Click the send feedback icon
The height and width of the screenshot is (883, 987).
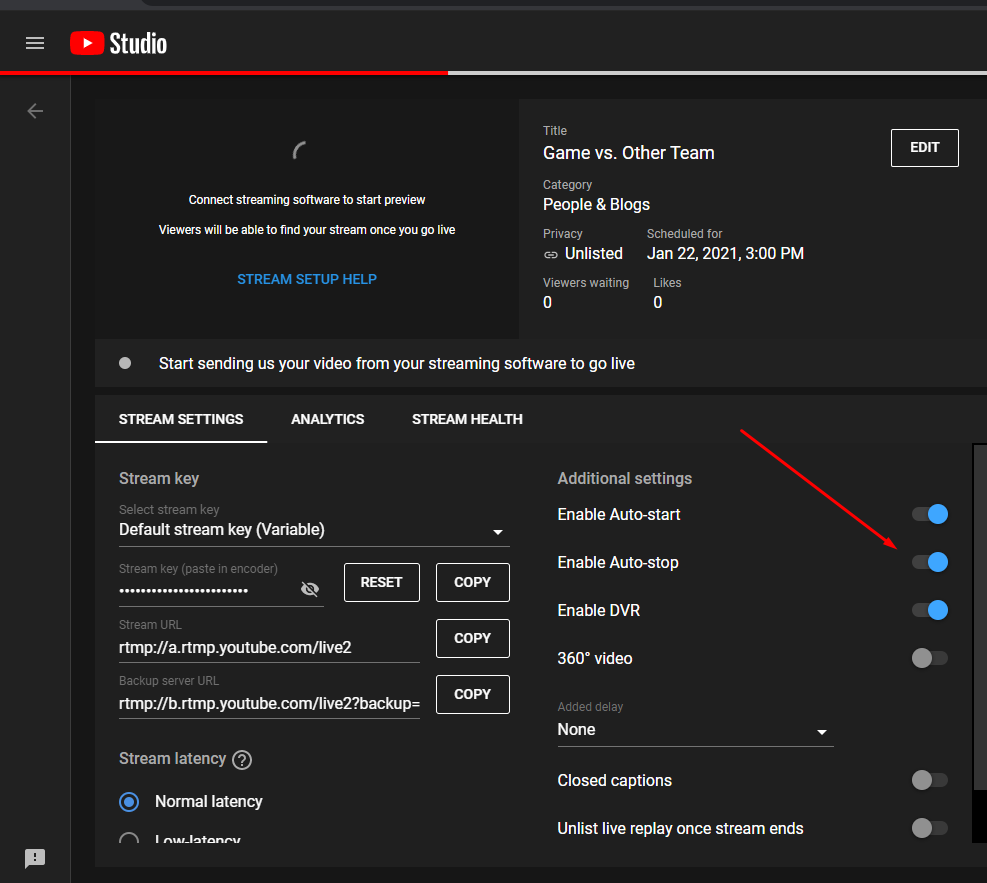coord(35,858)
